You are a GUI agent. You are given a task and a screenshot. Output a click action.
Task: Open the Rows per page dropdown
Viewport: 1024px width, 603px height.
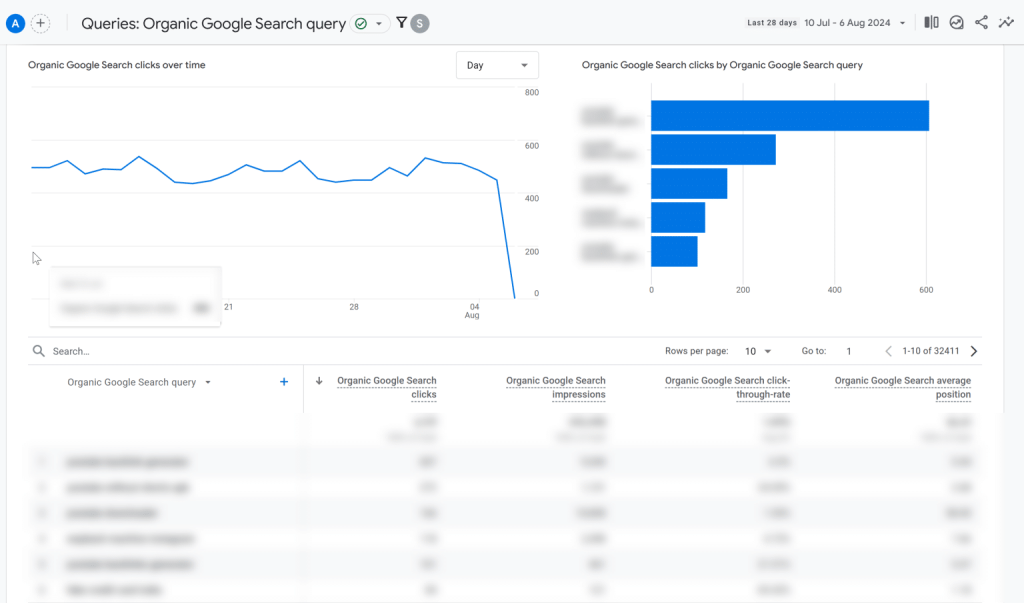(x=757, y=351)
